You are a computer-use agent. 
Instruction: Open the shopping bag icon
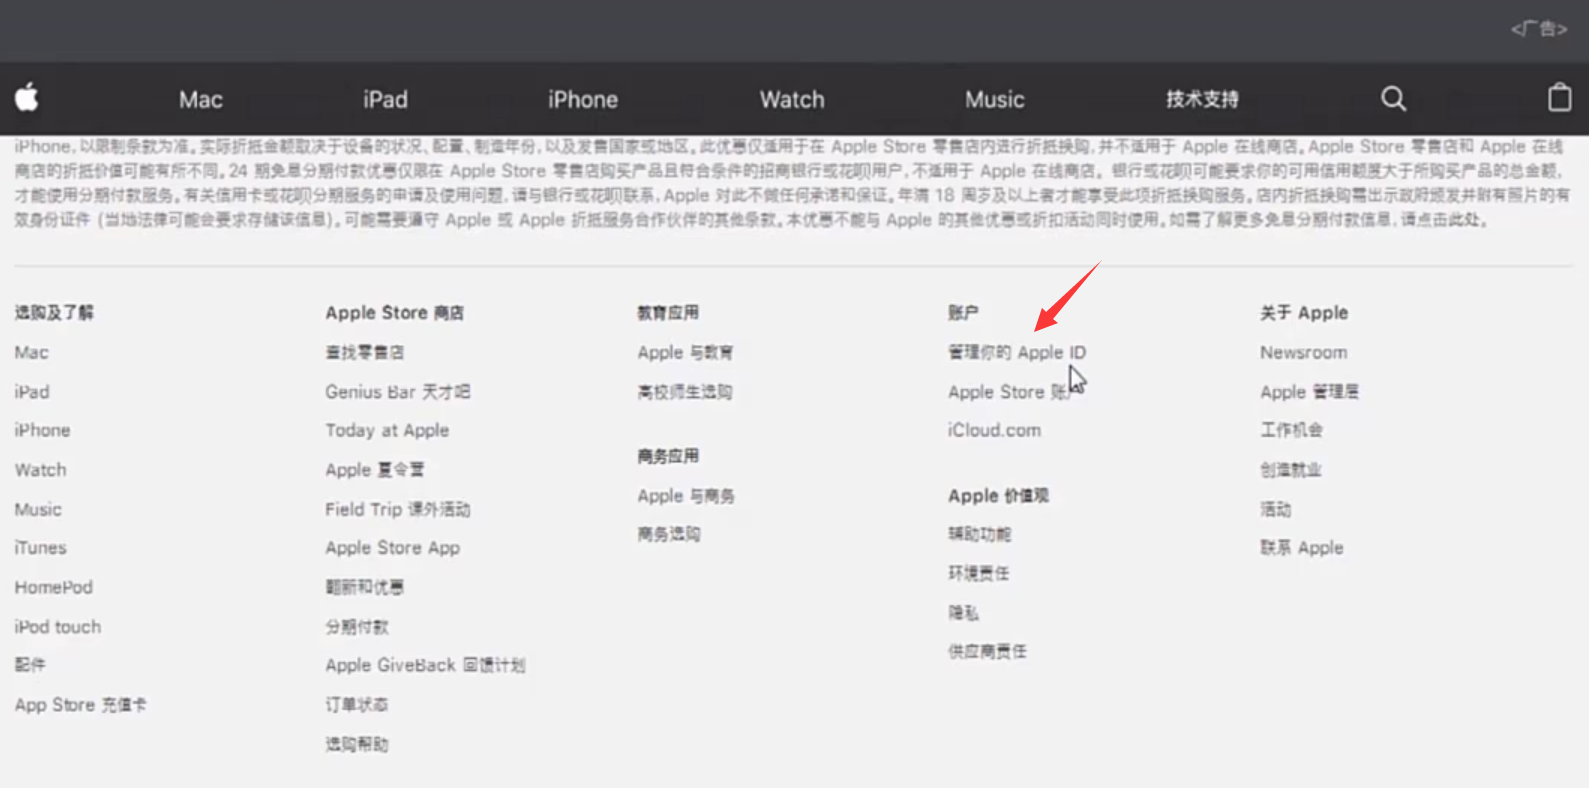pyautogui.click(x=1559, y=98)
